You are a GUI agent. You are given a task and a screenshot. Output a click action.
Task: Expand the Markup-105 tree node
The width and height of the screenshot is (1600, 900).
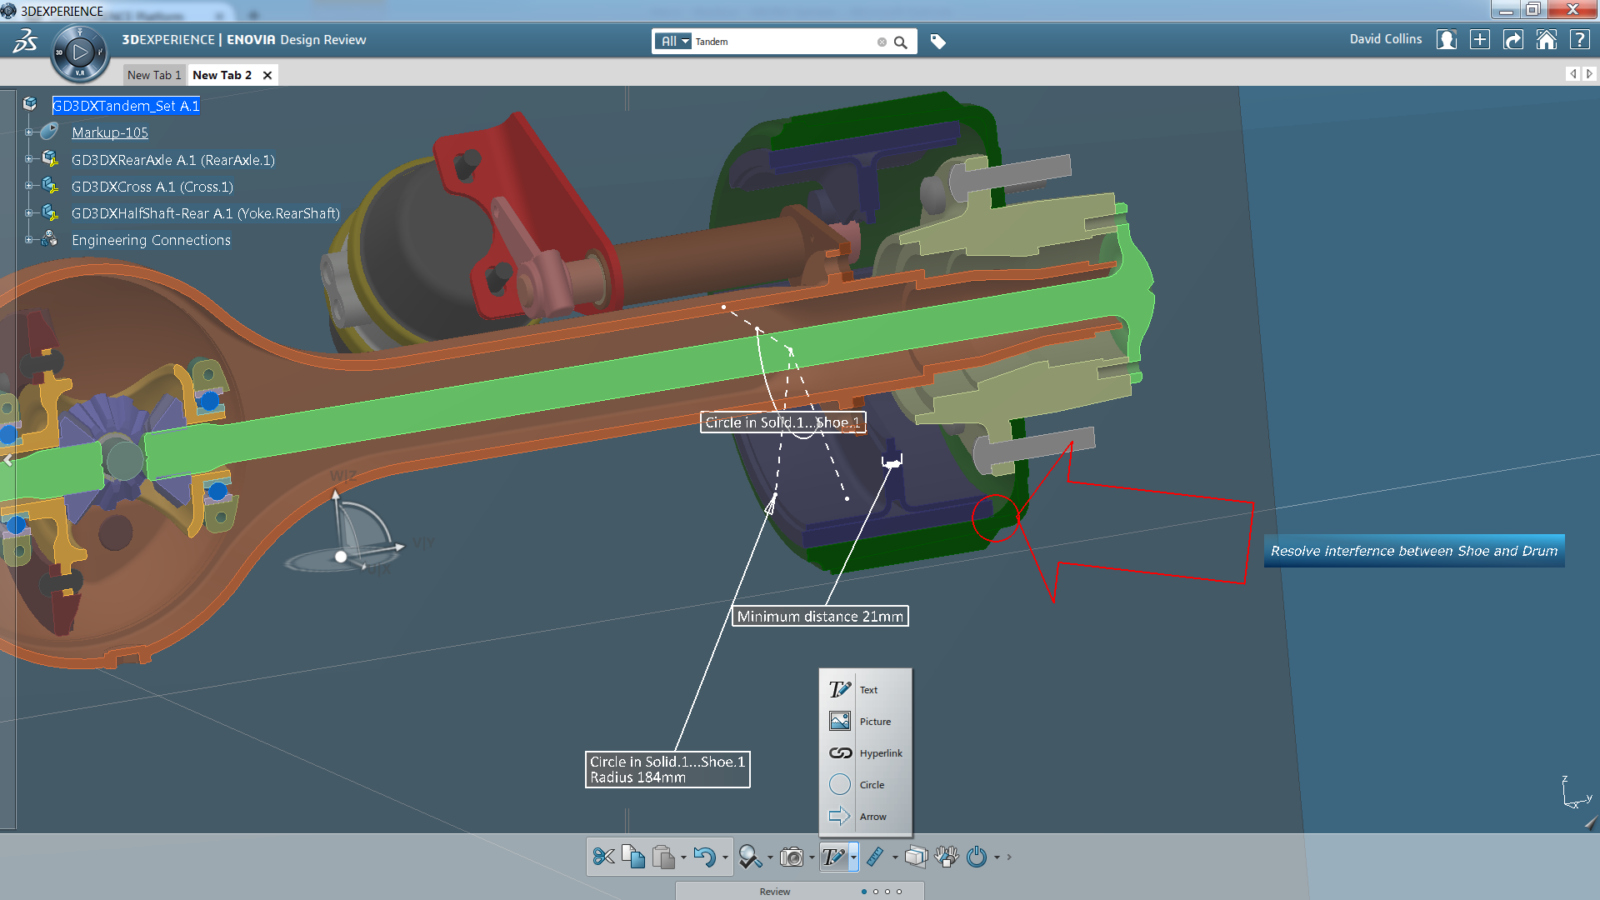[x=29, y=132]
